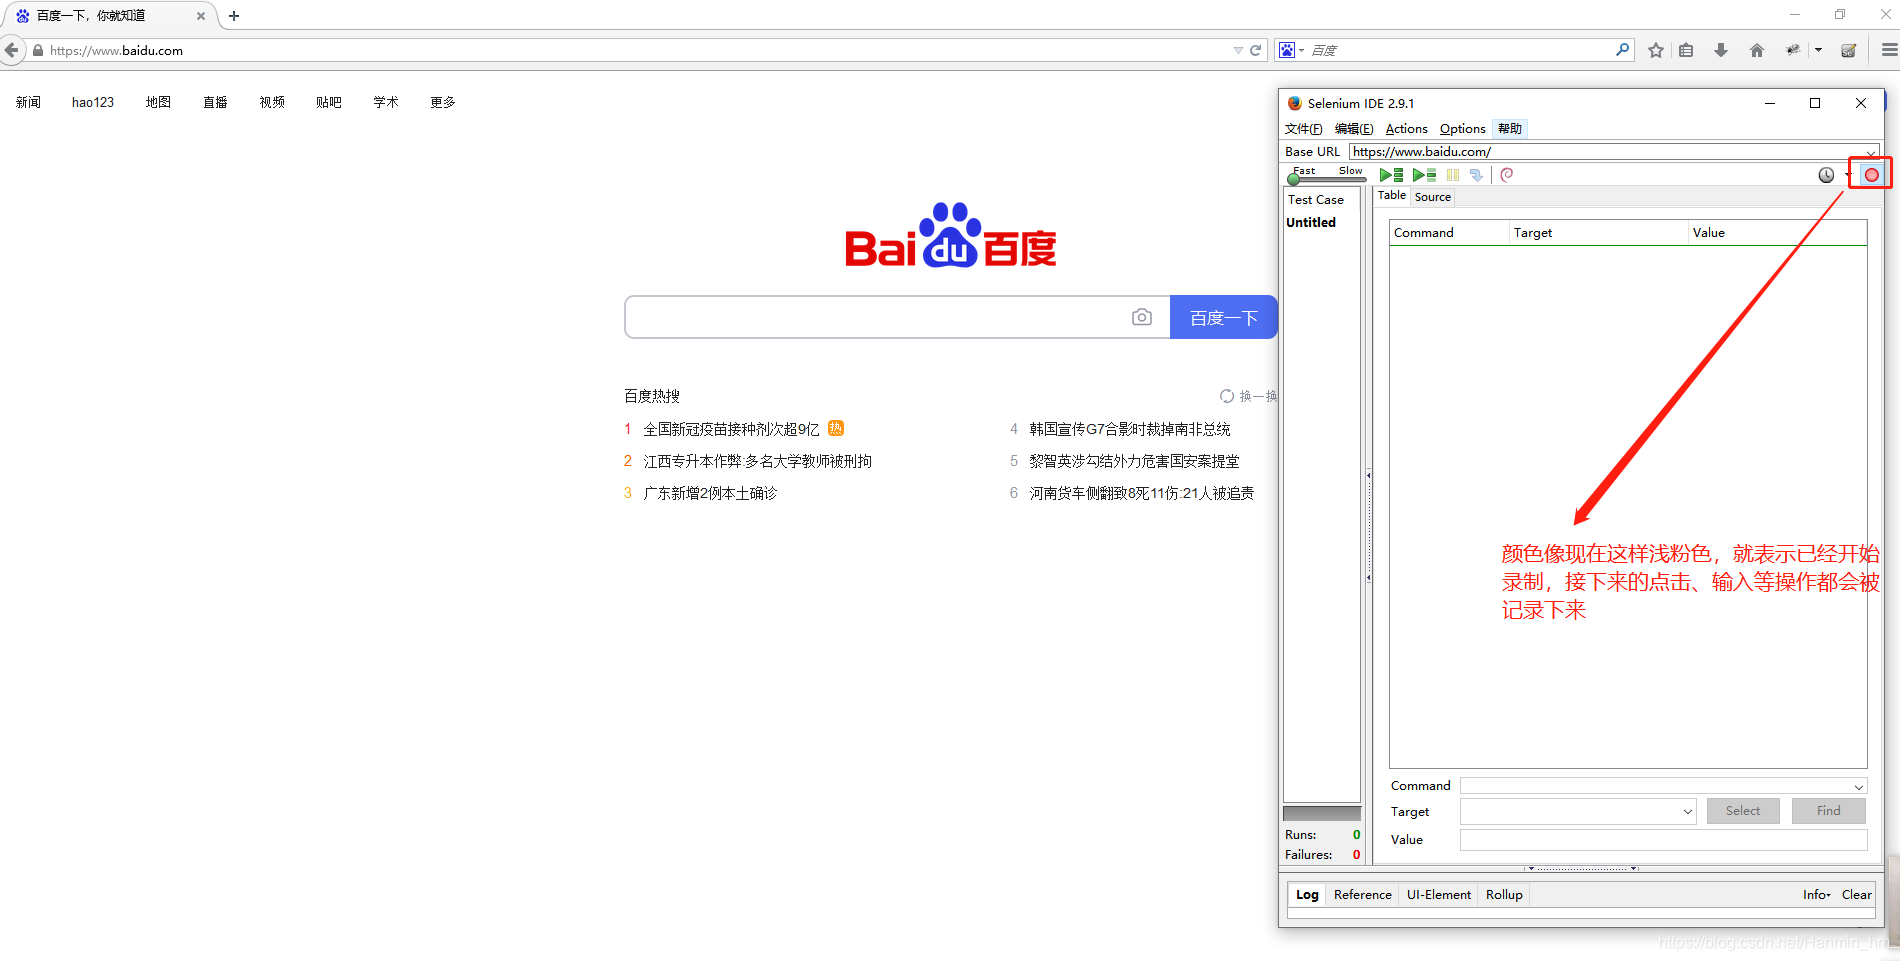The image size is (1900, 961).
Task: Click the Selenium IDE toolbar icon in Firefox
Action: coord(1848,50)
